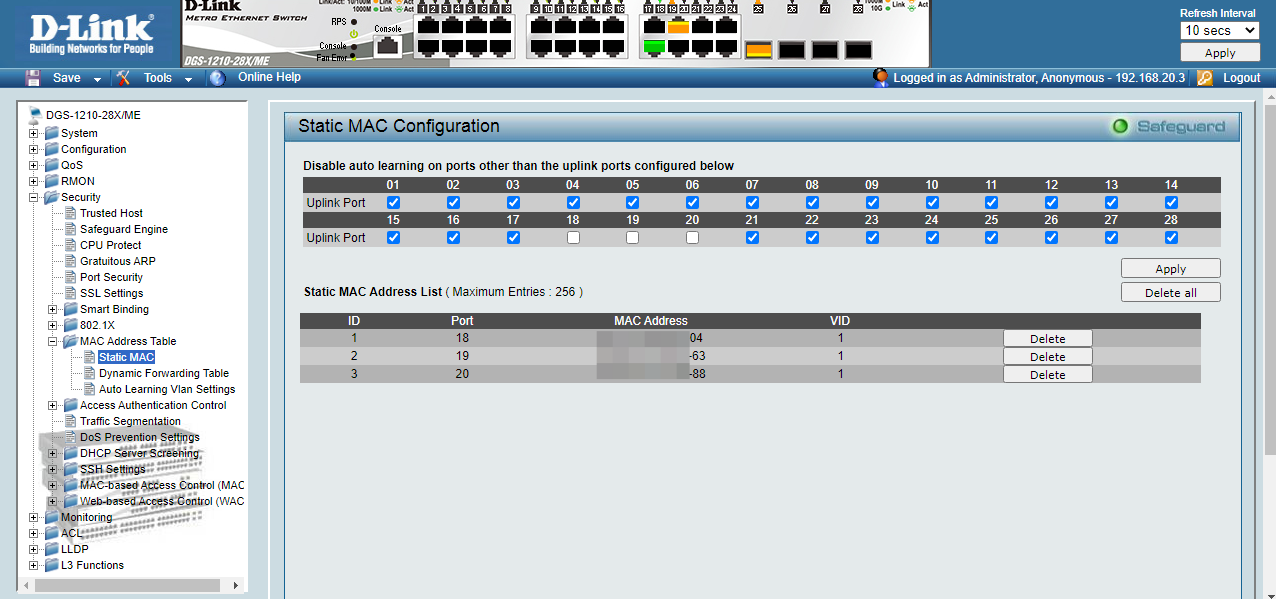Click the System folder icon
Image resolution: width=1276 pixels, height=599 pixels.
(x=52, y=133)
